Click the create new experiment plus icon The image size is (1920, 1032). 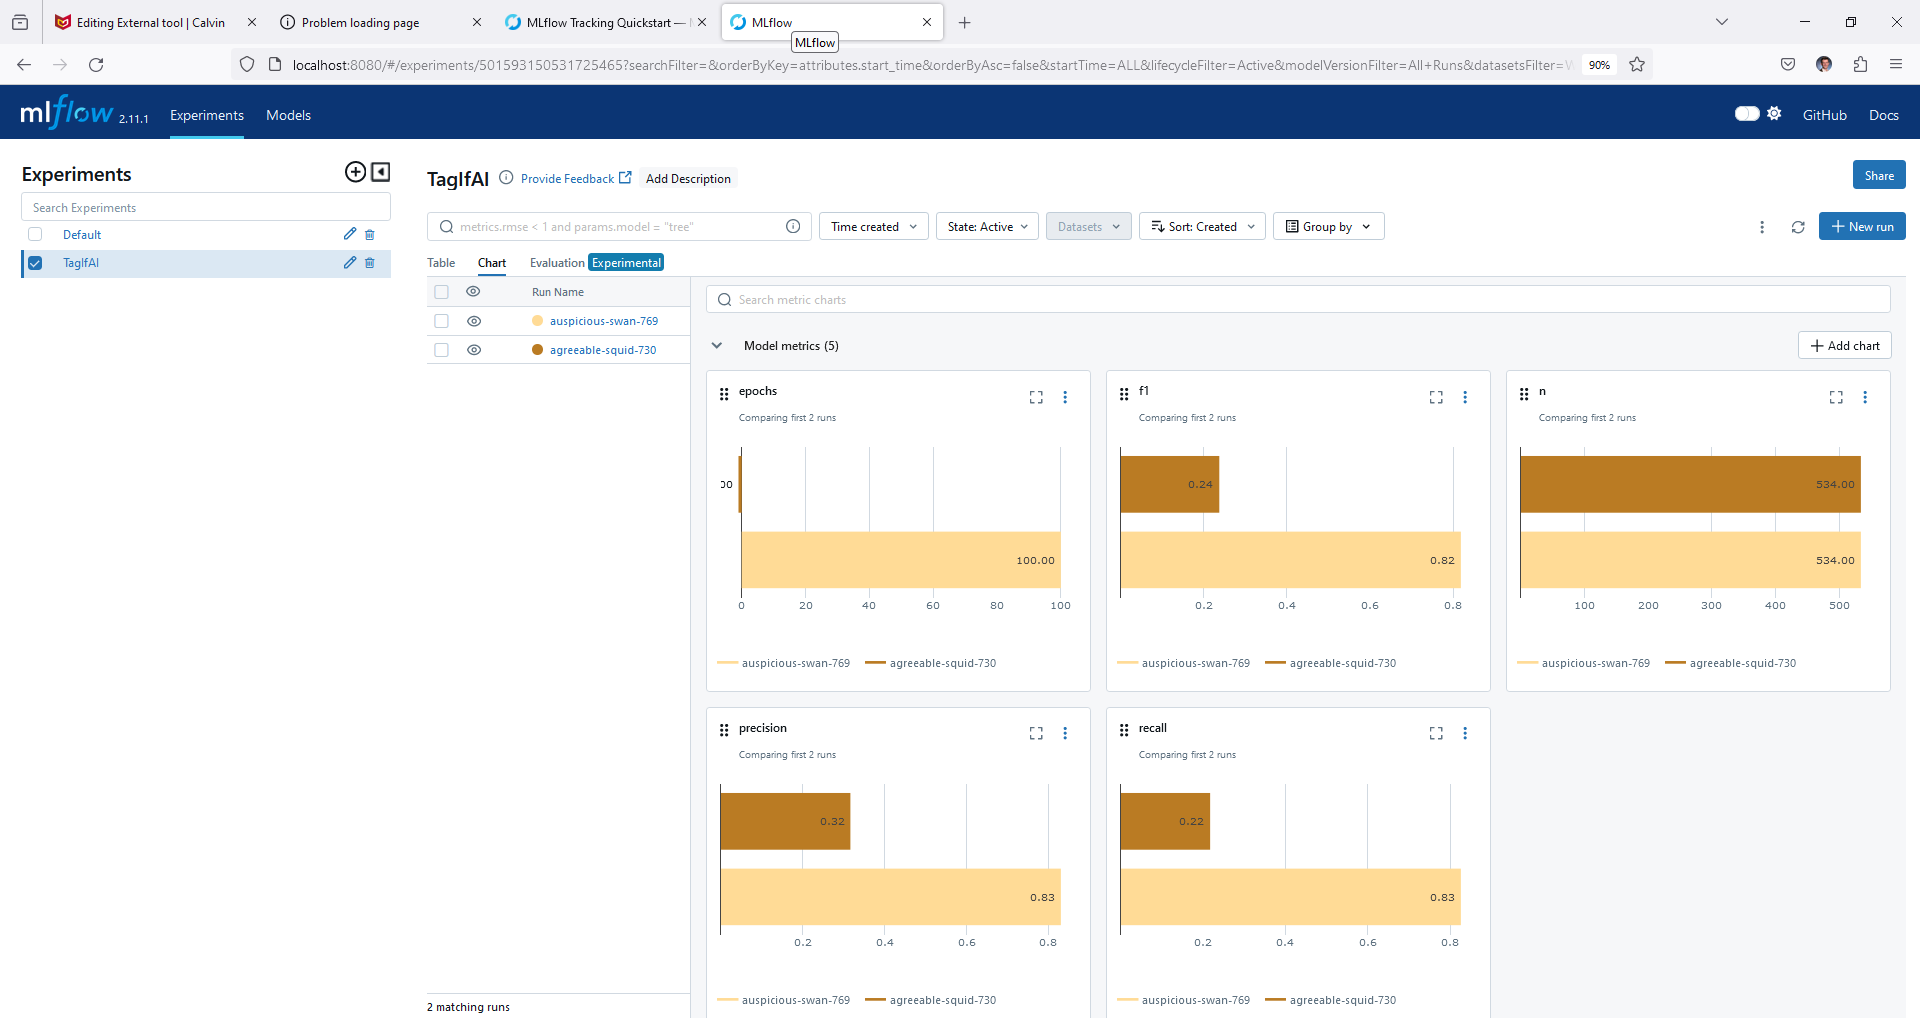[x=355, y=172]
